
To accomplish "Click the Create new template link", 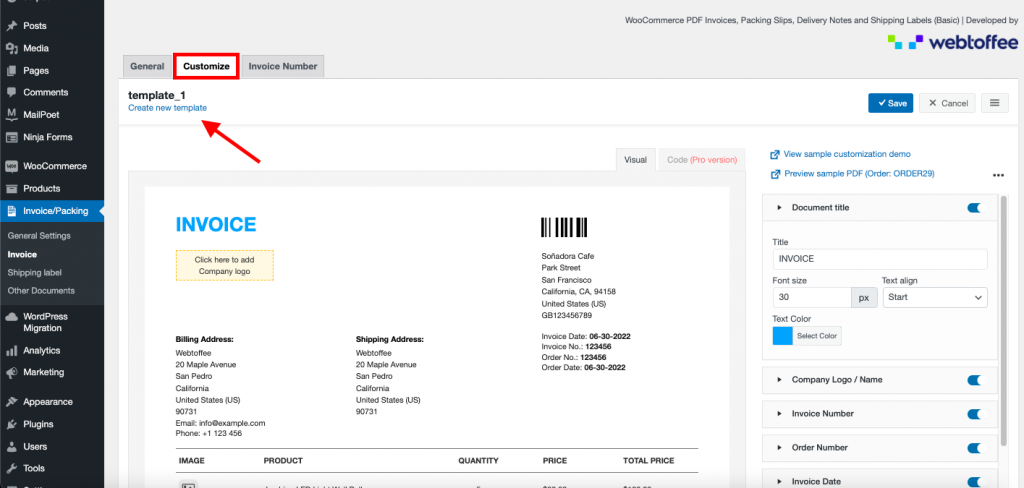I will click(x=167, y=108).
